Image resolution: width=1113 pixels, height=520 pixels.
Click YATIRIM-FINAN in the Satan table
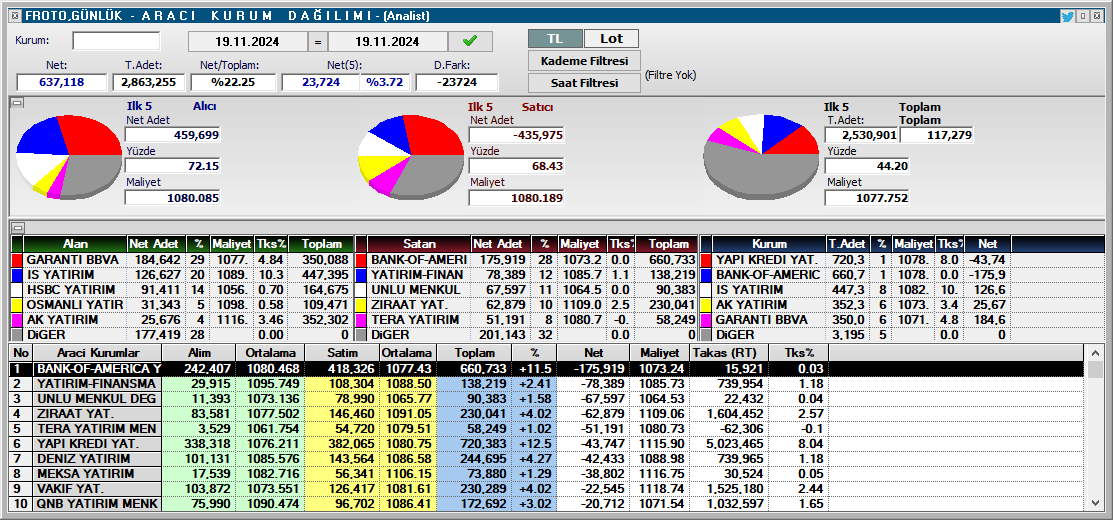(x=417, y=275)
